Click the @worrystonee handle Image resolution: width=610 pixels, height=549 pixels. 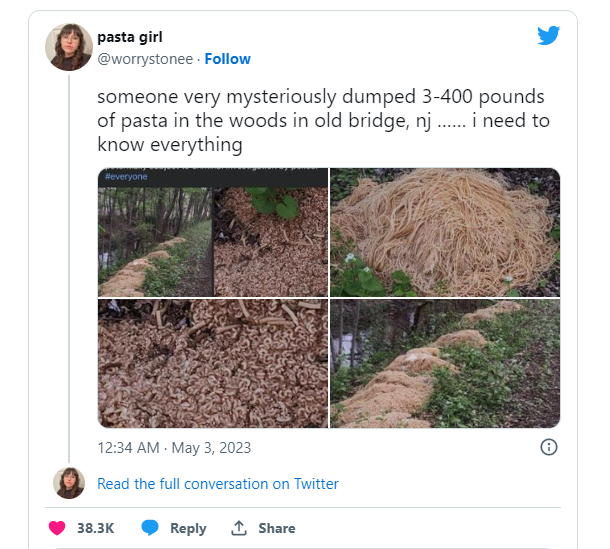(x=145, y=59)
